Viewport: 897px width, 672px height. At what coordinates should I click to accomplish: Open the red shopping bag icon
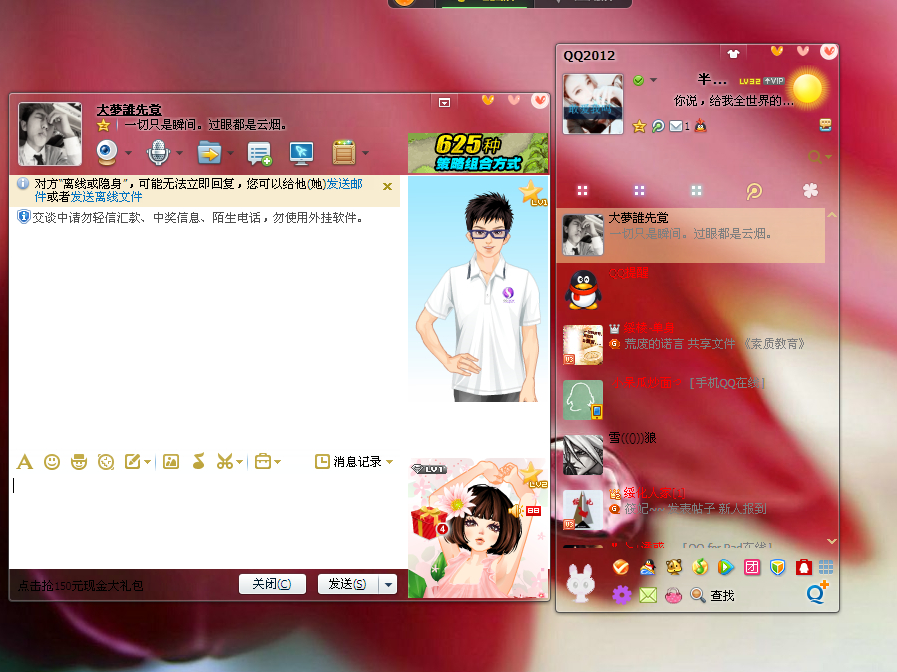coord(804,567)
